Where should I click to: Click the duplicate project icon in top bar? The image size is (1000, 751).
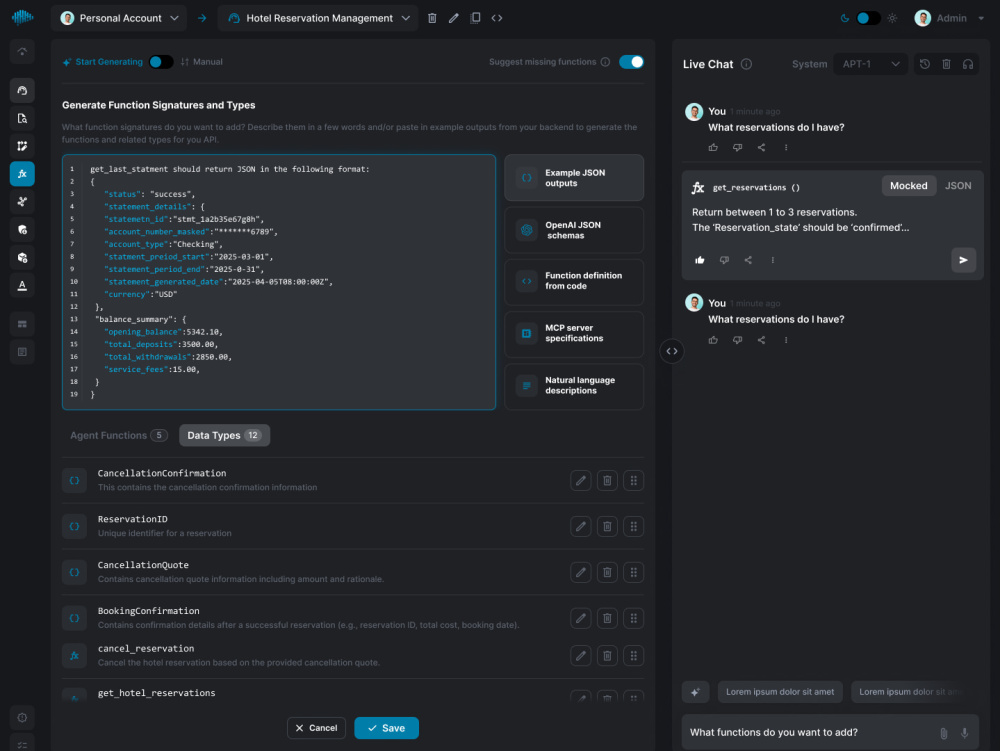click(x=475, y=18)
